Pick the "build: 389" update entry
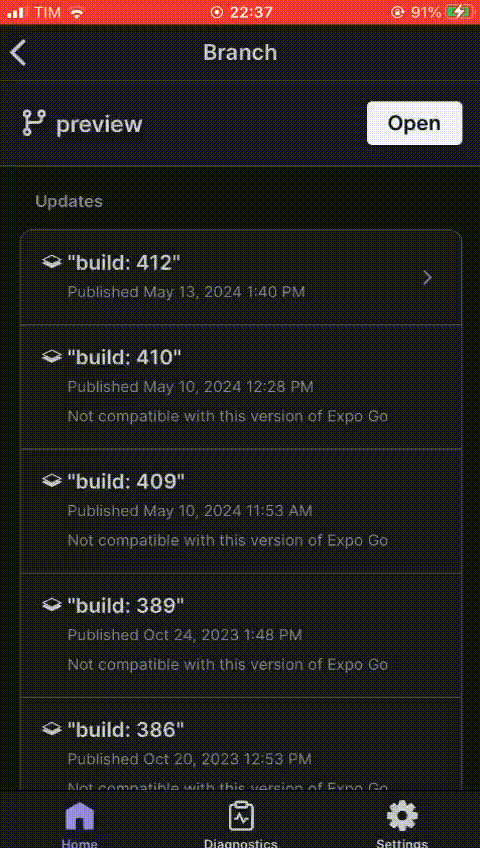Screen dimensions: 480x848 coord(241,635)
